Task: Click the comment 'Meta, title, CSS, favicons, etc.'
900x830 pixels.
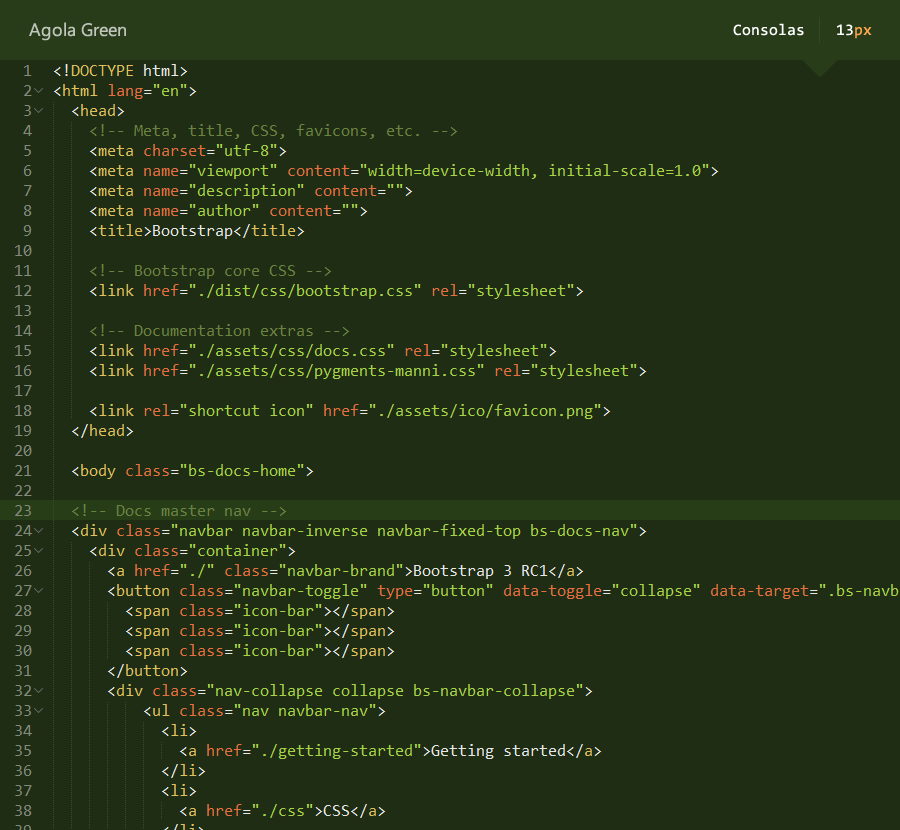Action: click(x=273, y=131)
